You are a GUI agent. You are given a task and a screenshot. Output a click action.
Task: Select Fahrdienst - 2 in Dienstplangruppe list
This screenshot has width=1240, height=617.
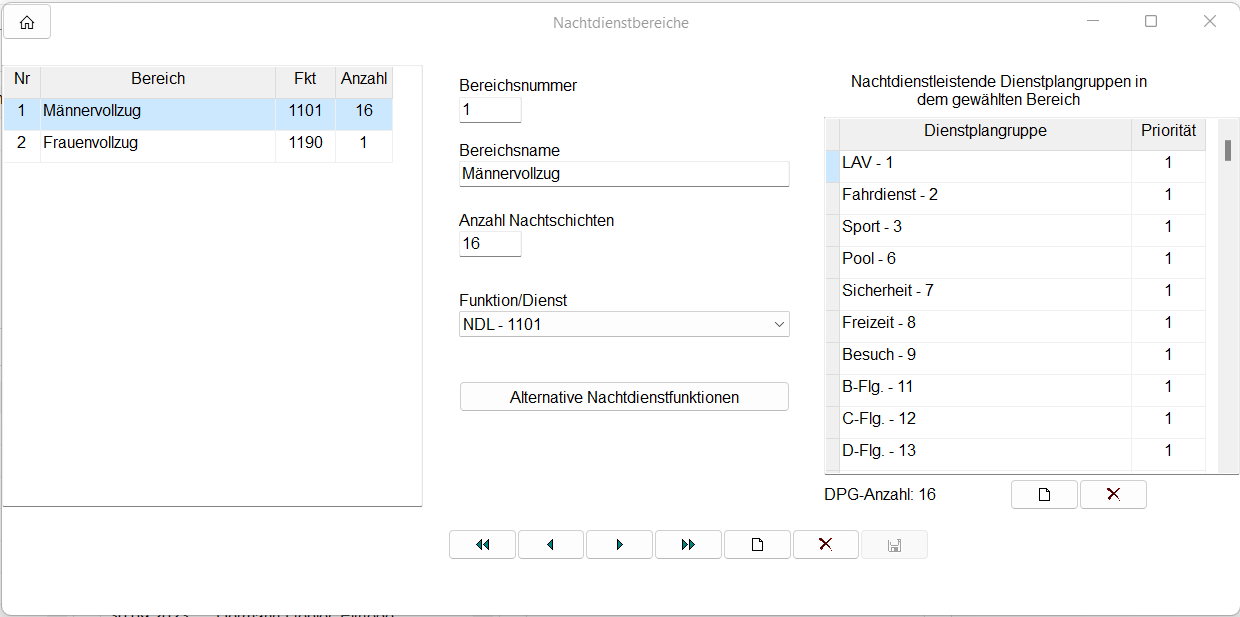pos(984,195)
